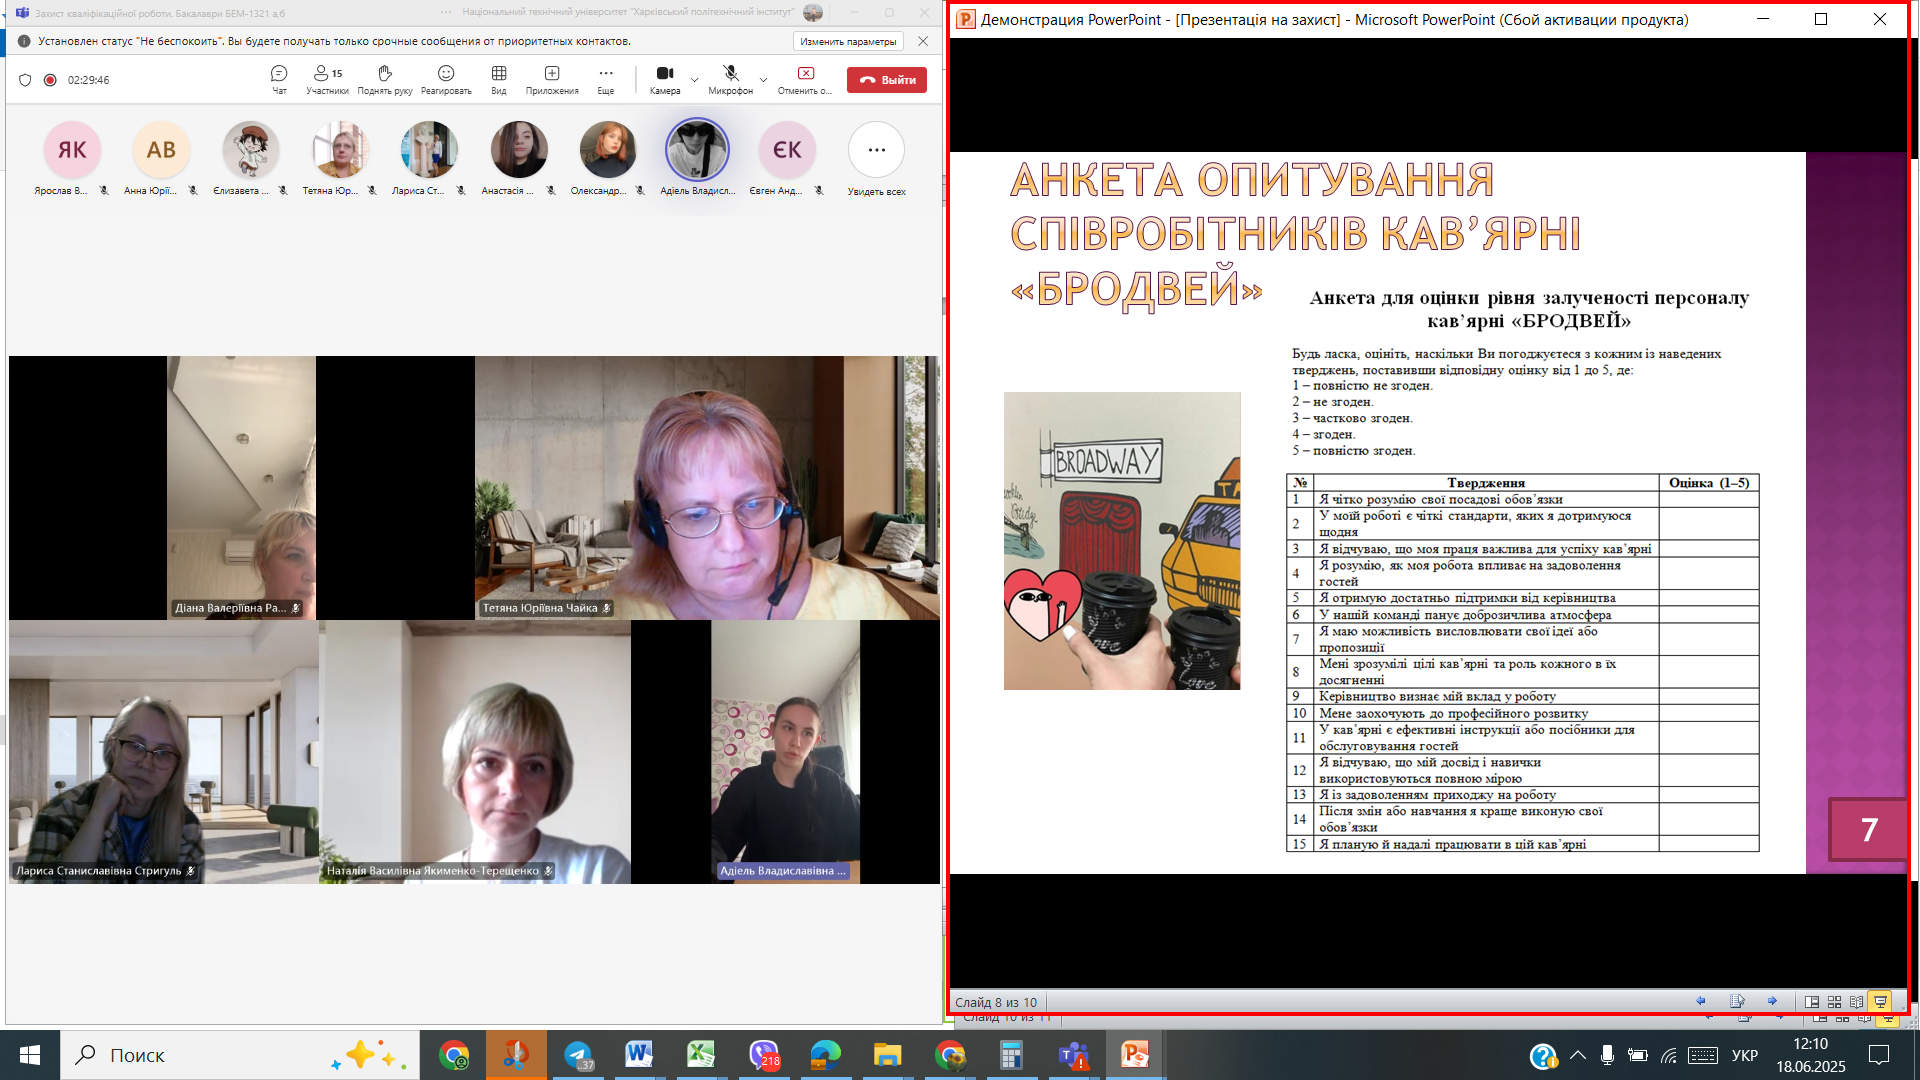
Task: Click Change settings for Do Not Disturb
Action: pos(848,41)
